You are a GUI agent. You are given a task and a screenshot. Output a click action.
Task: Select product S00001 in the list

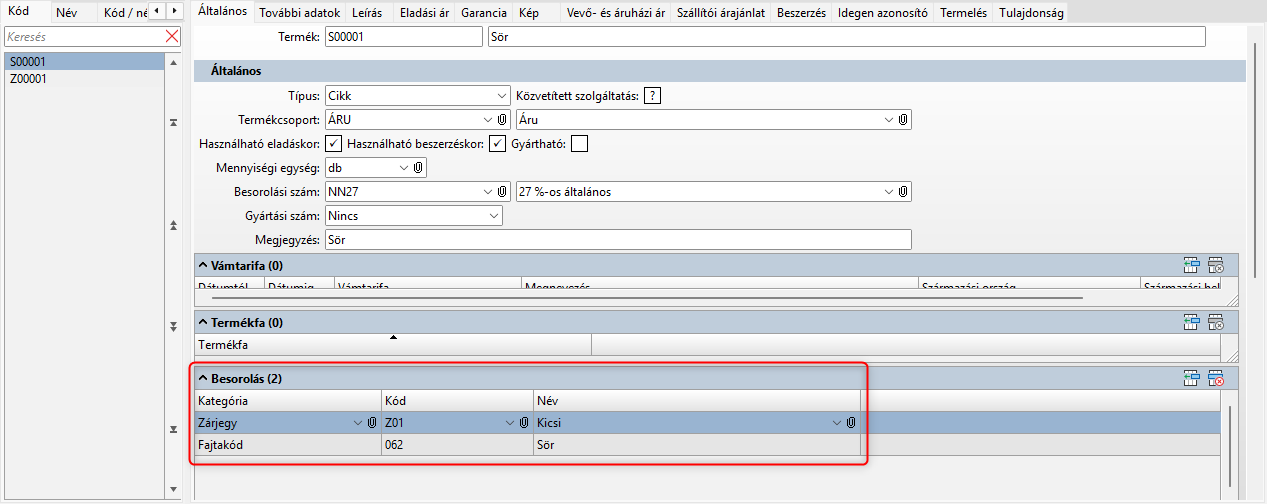pos(82,62)
